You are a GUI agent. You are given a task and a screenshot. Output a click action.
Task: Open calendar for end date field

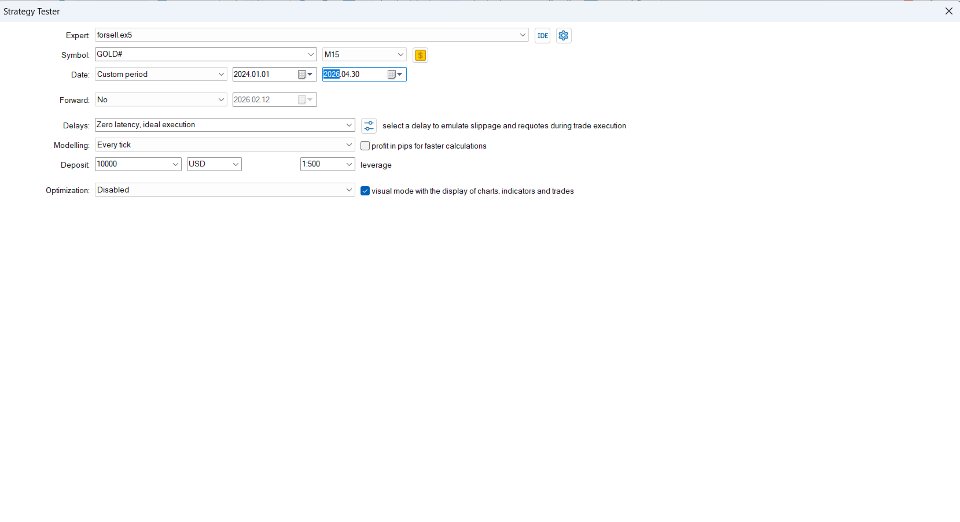391,75
